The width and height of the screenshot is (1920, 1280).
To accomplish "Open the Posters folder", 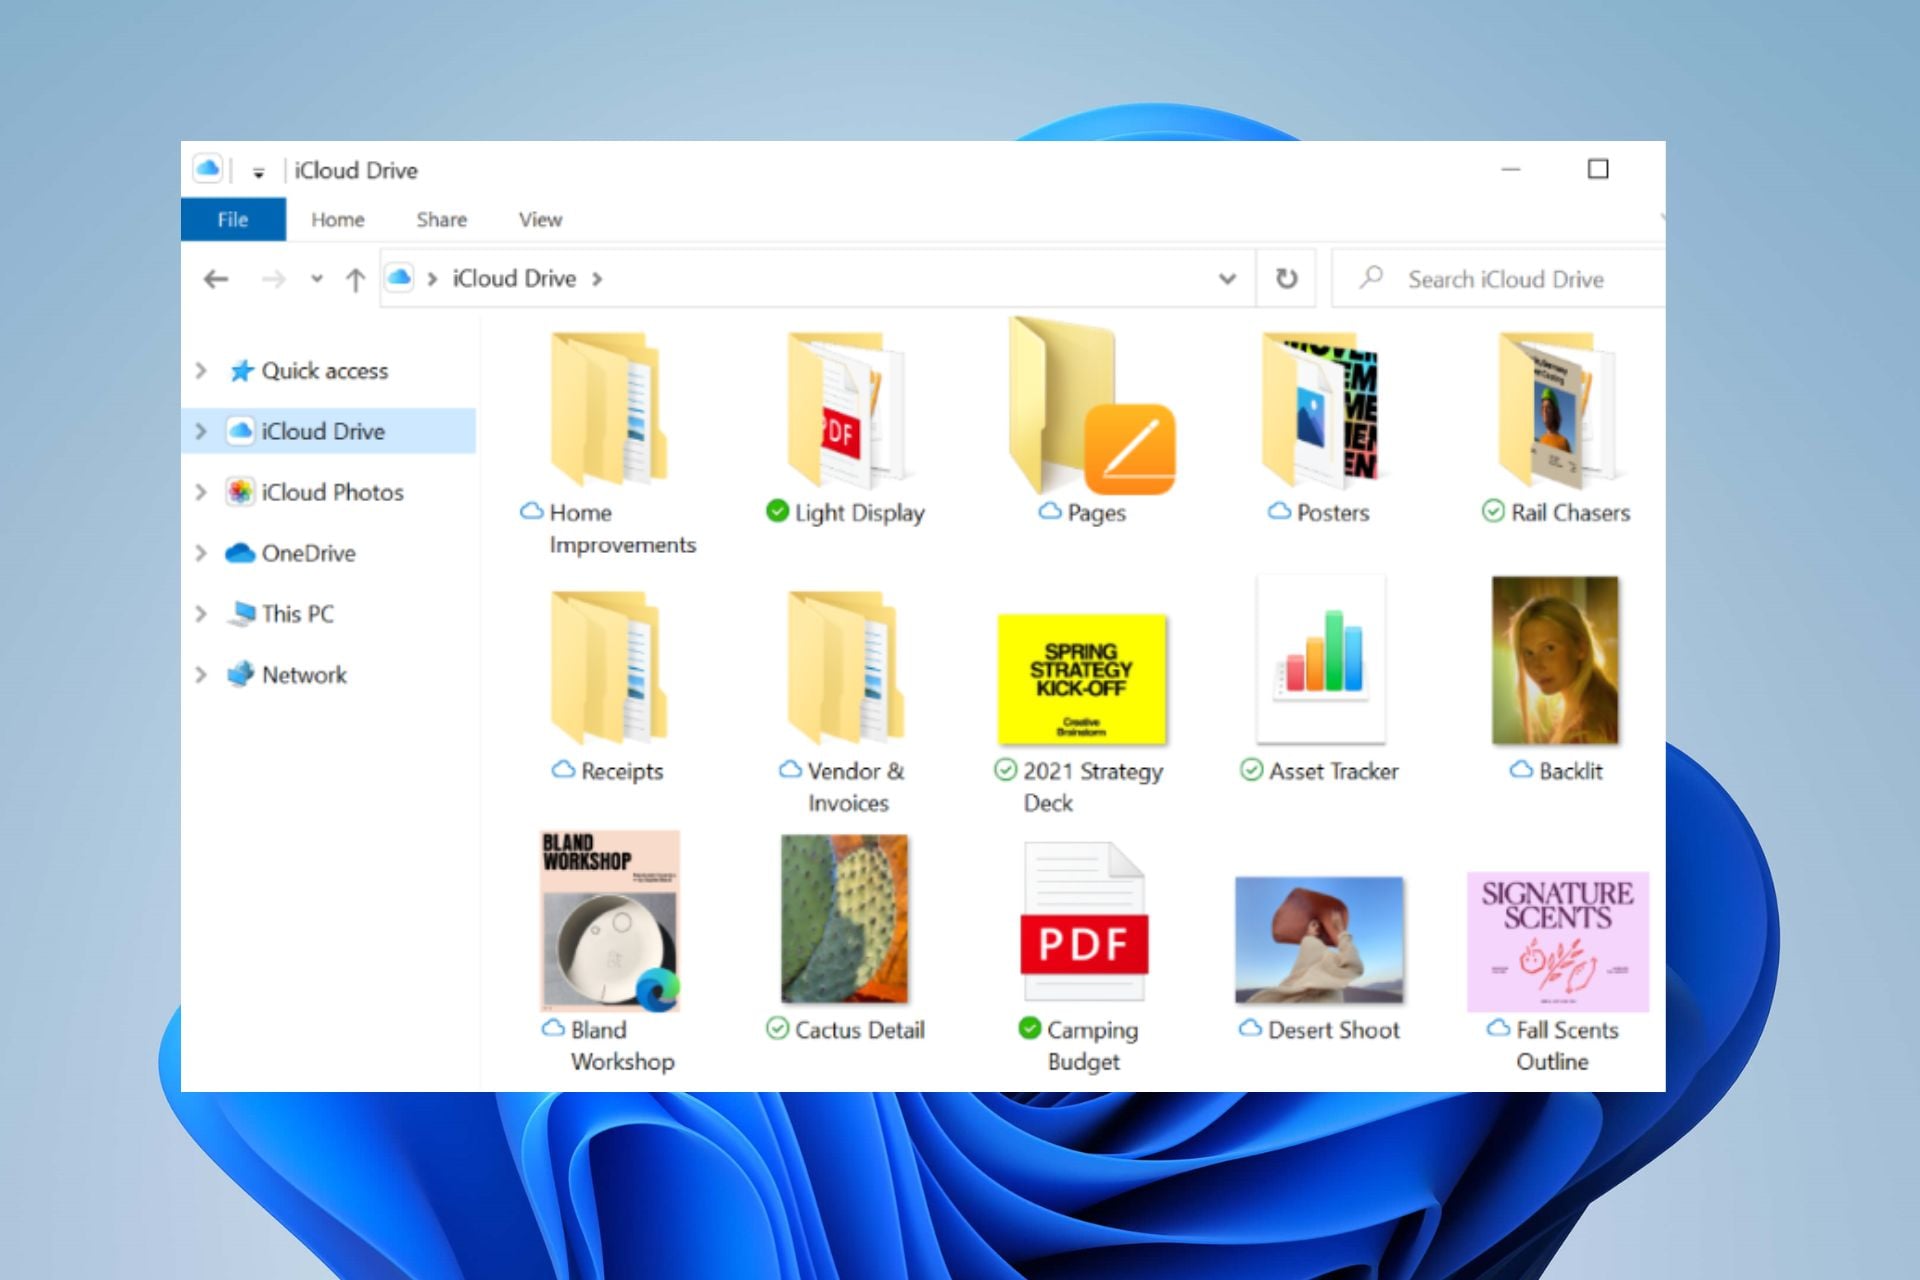I will [1320, 410].
